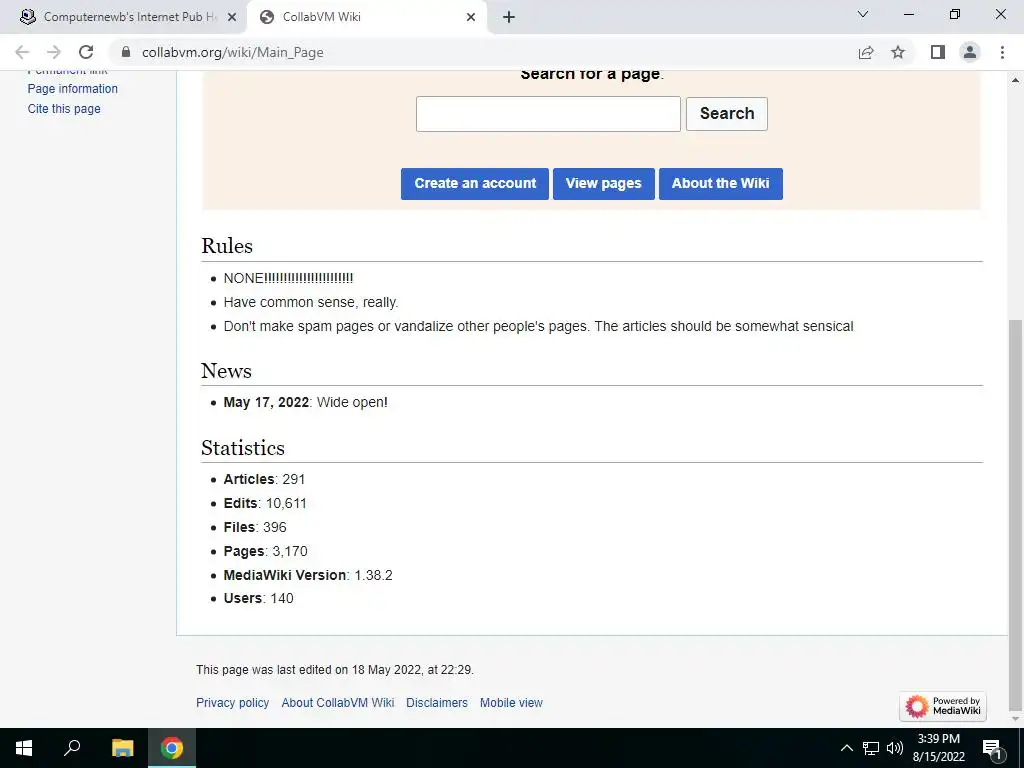Open File Explorer from taskbar
Screen dimensions: 1024x768
coord(122,748)
